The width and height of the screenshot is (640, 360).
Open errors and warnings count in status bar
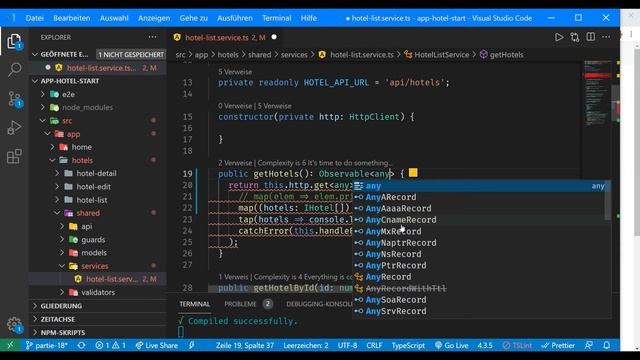point(110,345)
